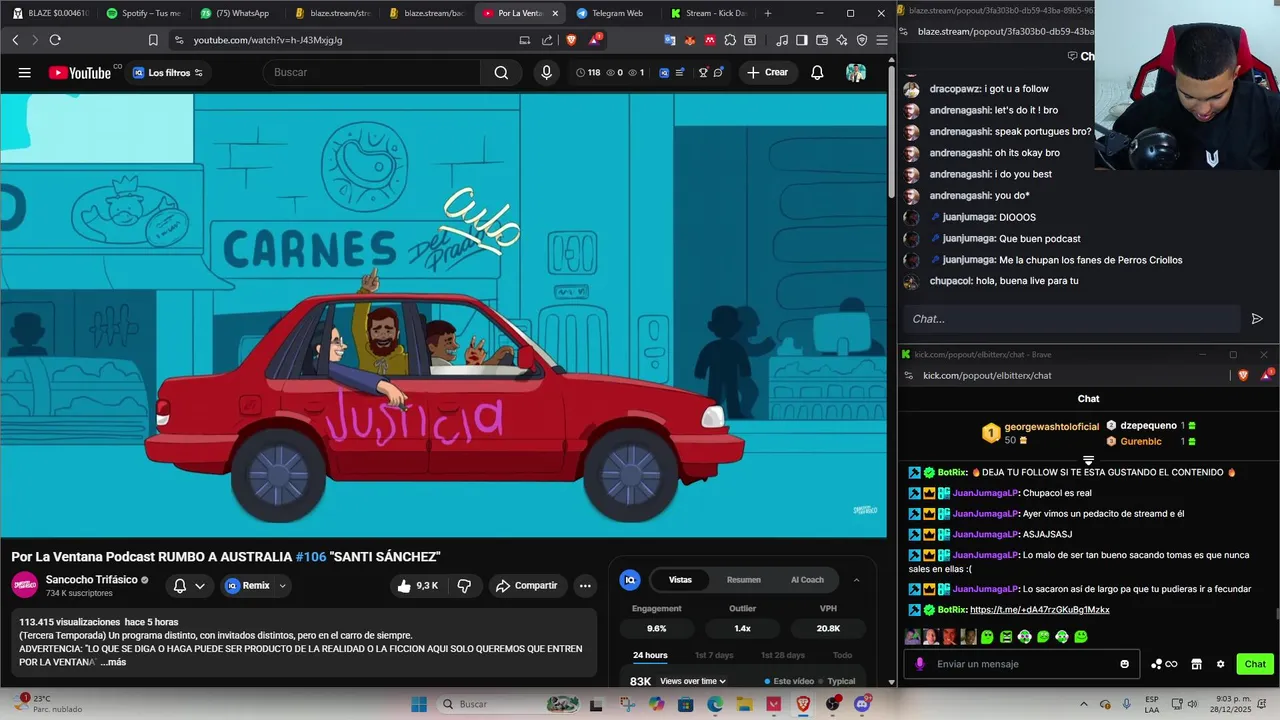
Task: Collapse the vidIQ panel chevron
Action: (856, 580)
